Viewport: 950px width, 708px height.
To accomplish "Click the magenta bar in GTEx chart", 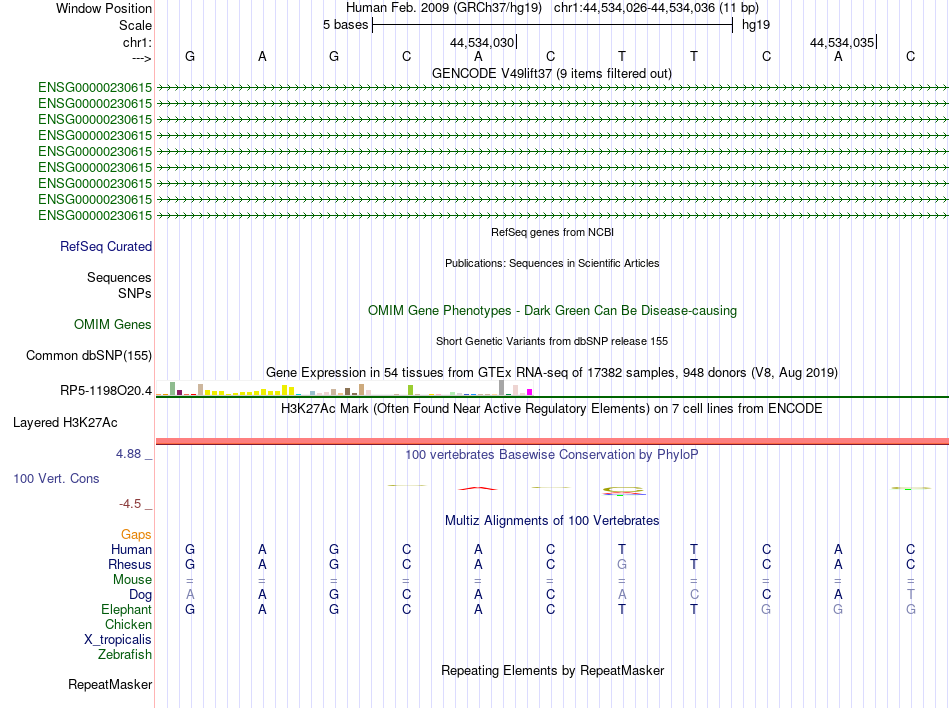I will (x=530, y=392).
